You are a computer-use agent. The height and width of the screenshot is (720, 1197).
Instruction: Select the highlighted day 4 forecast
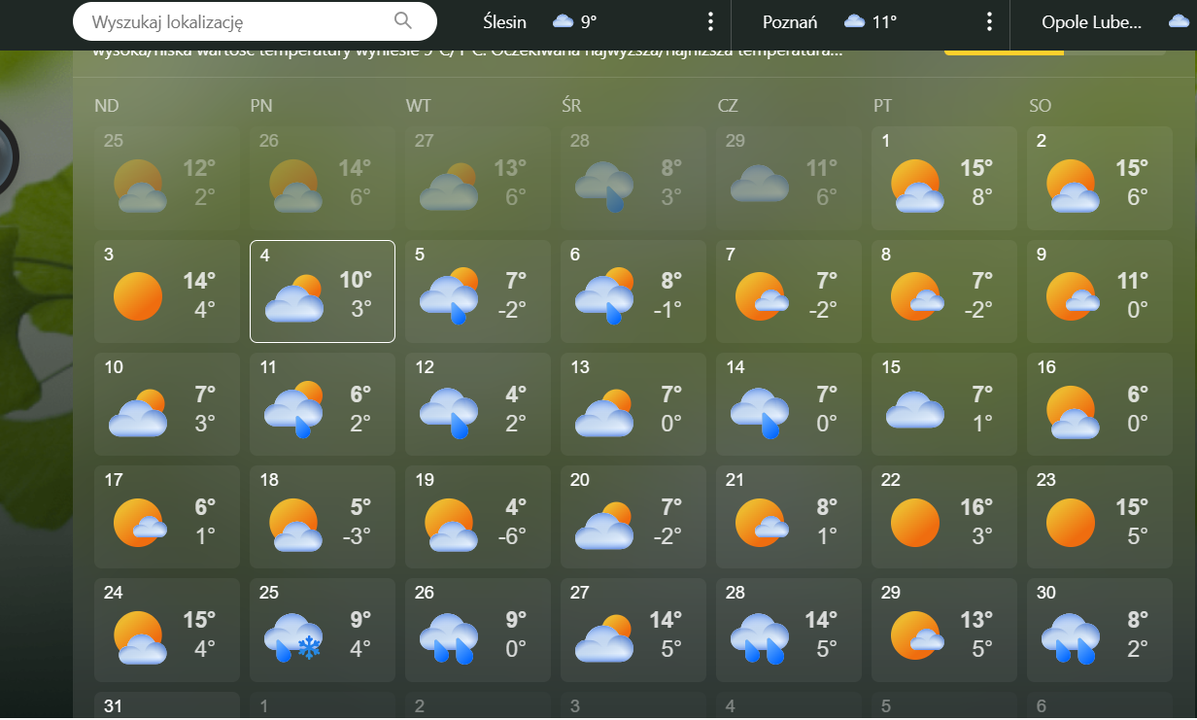coord(322,291)
